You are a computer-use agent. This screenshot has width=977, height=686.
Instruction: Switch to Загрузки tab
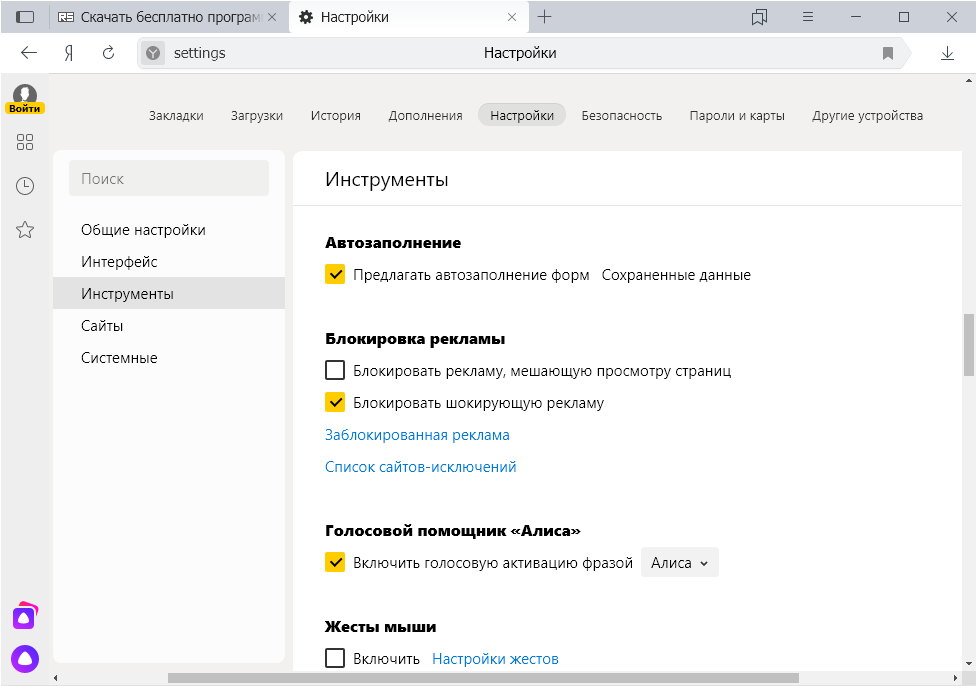pyautogui.click(x=257, y=115)
